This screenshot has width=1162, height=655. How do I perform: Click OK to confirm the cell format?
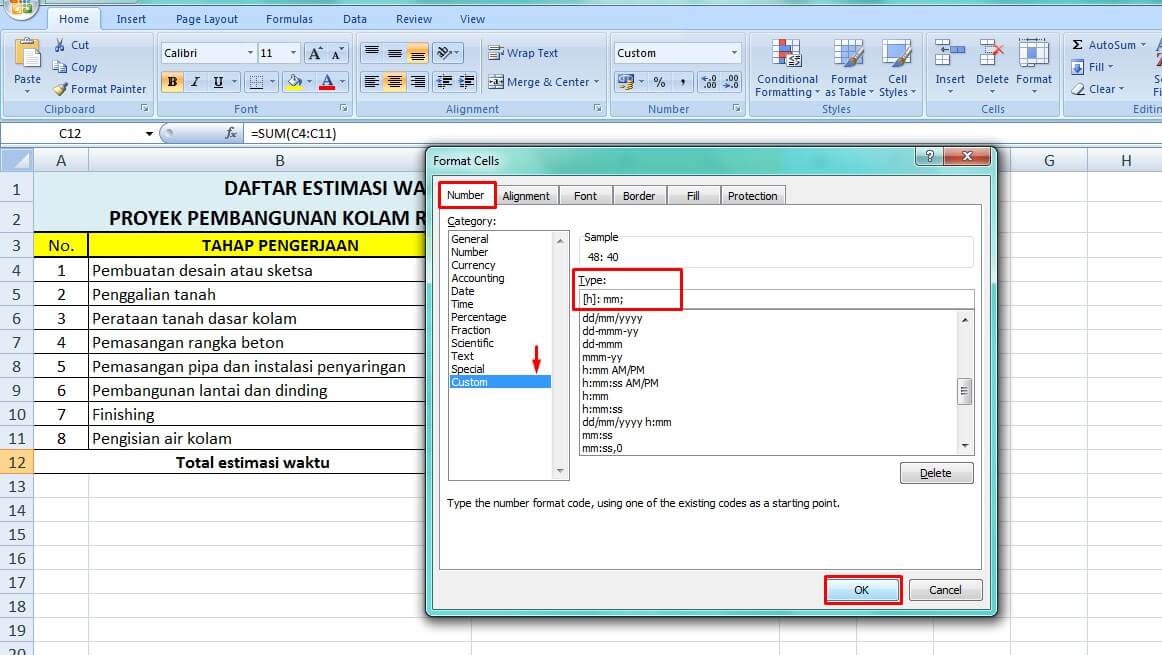click(x=862, y=590)
